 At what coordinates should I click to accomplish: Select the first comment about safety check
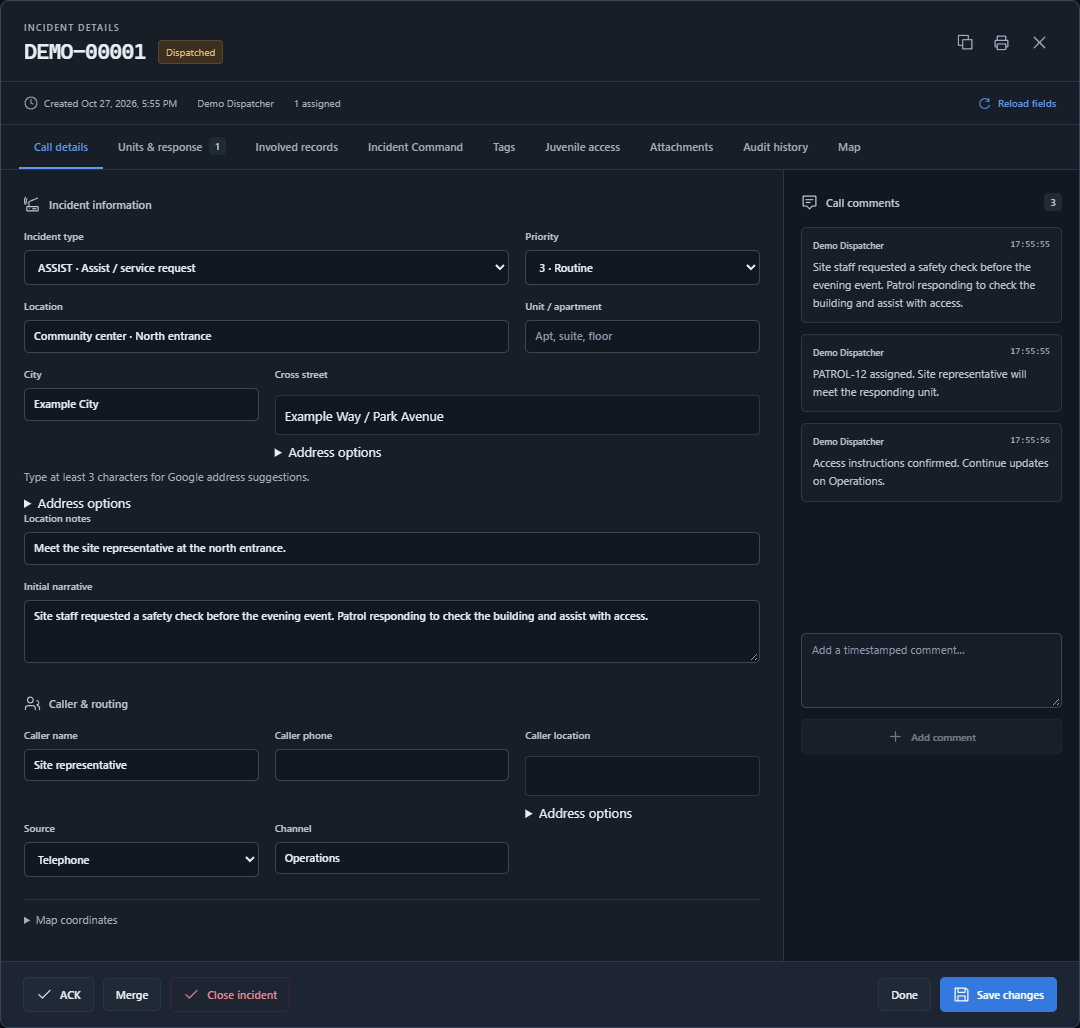point(931,275)
